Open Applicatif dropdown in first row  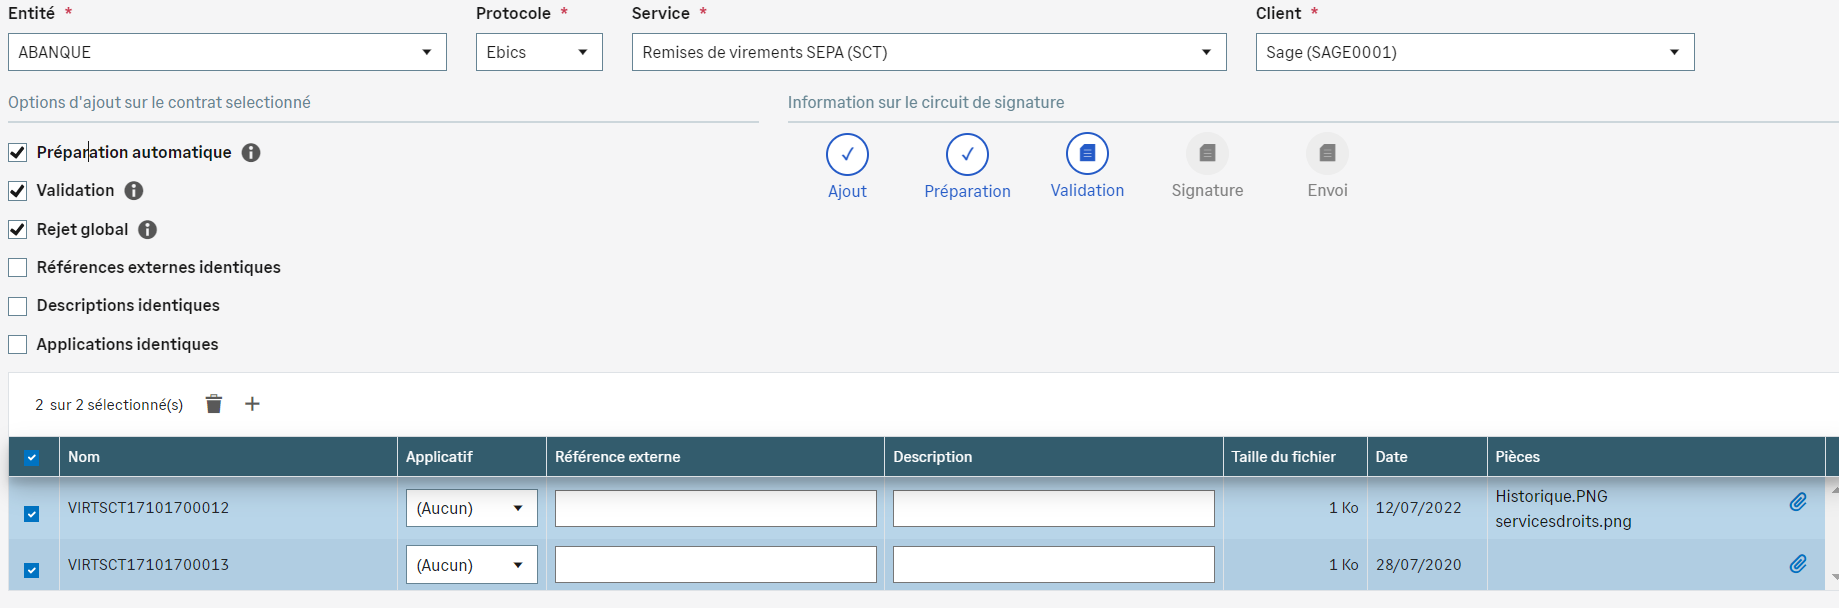[x=471, y=508]
